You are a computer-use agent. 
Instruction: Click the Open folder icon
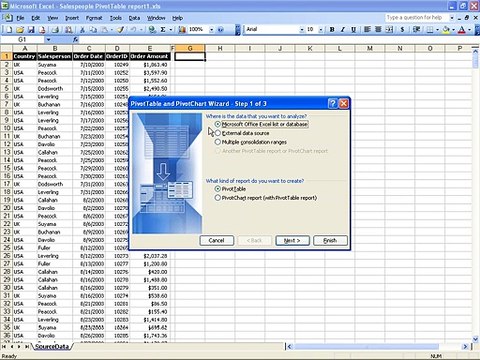click(20, 30)
